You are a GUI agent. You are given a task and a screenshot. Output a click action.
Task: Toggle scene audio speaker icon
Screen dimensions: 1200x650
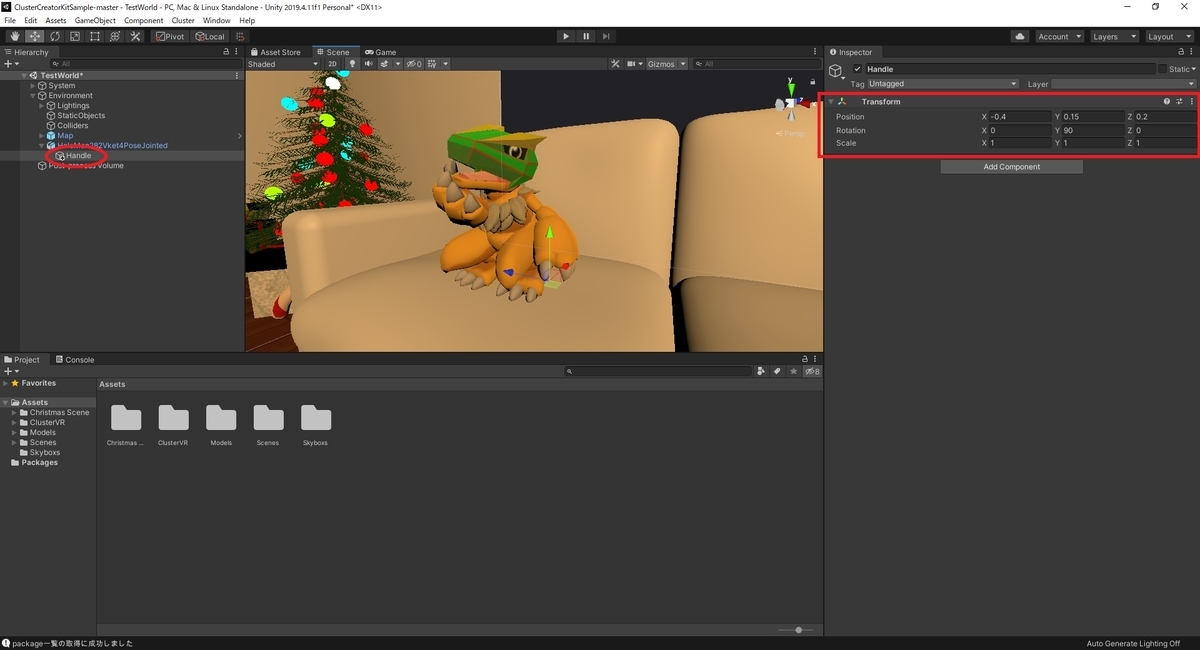pos(368,64)
